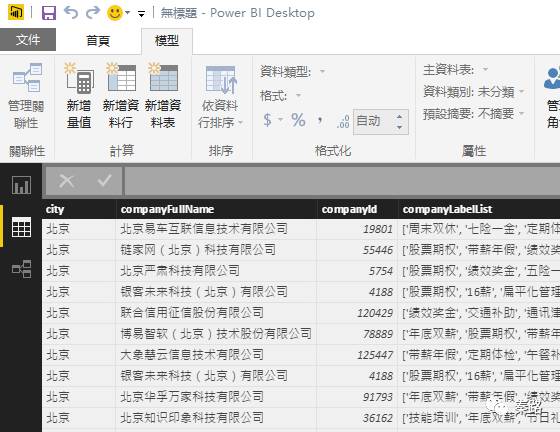This screenshot has height=432, width=560.
Task: Click cell 联合信用征信股份有限公司
Action: [216, 313]
